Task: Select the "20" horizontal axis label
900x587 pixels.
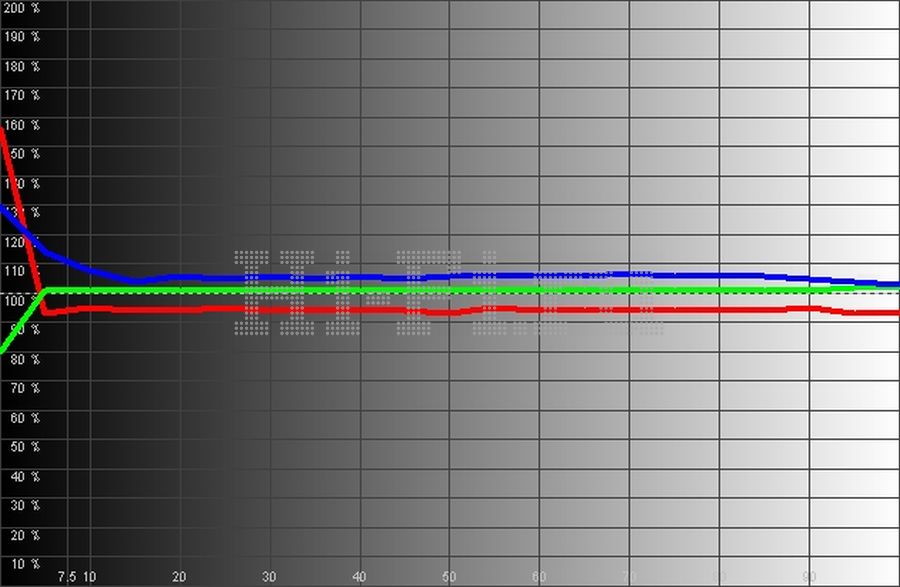Action: 179,577
